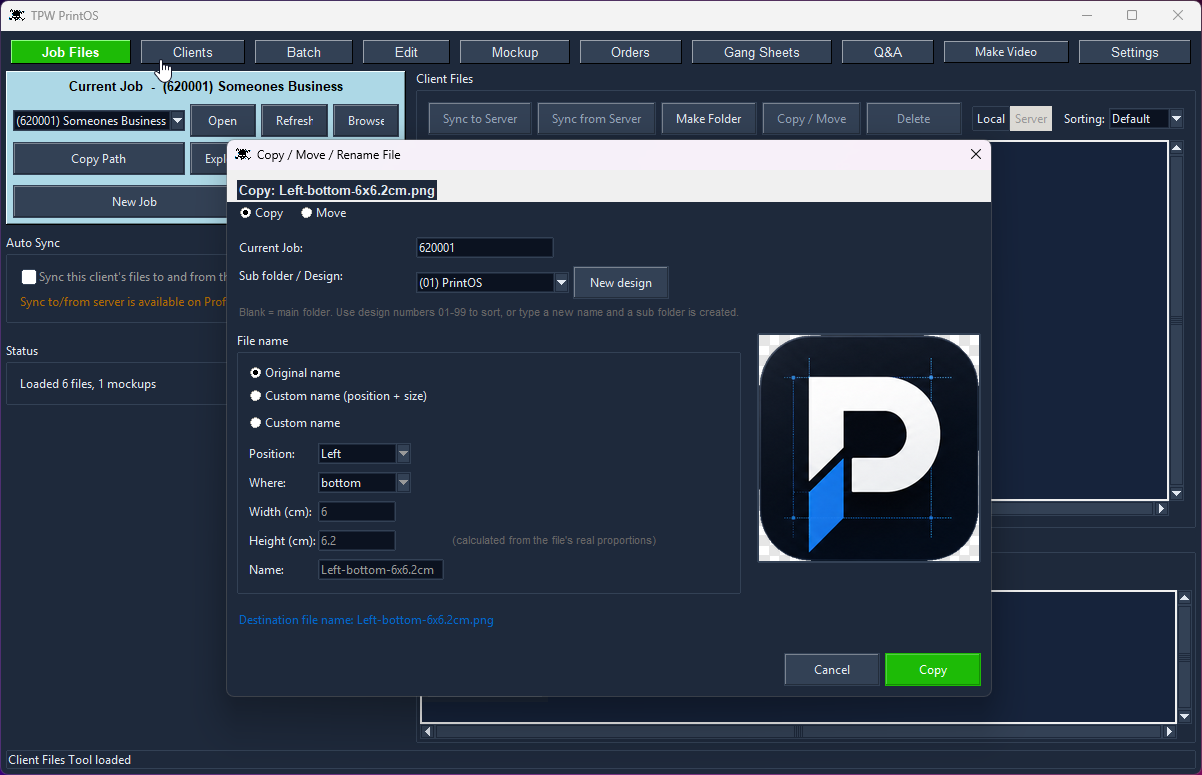Click the Width (cm) input field
1202x775 pixels.
(356, 512)
